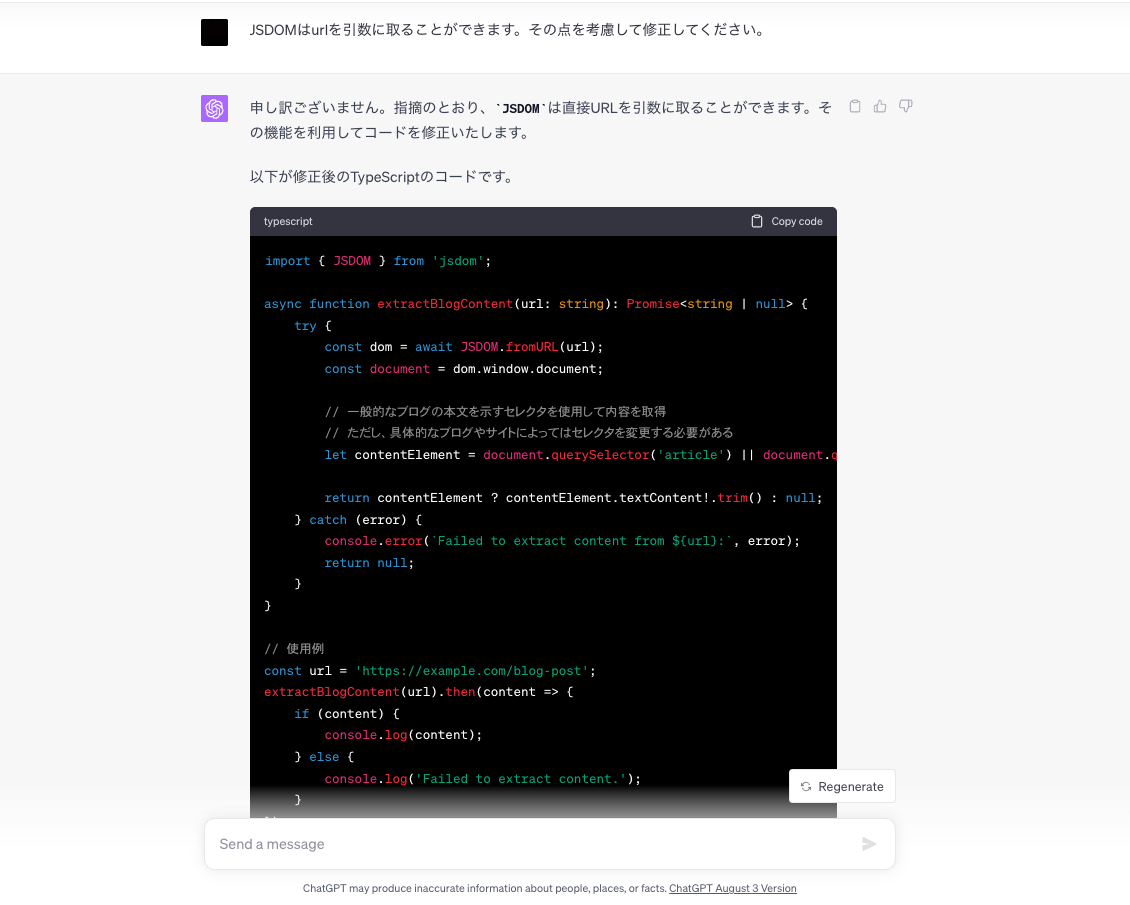Click the Regenerate button
This screenshot has width=1130, height=905.
coord(842,786)
